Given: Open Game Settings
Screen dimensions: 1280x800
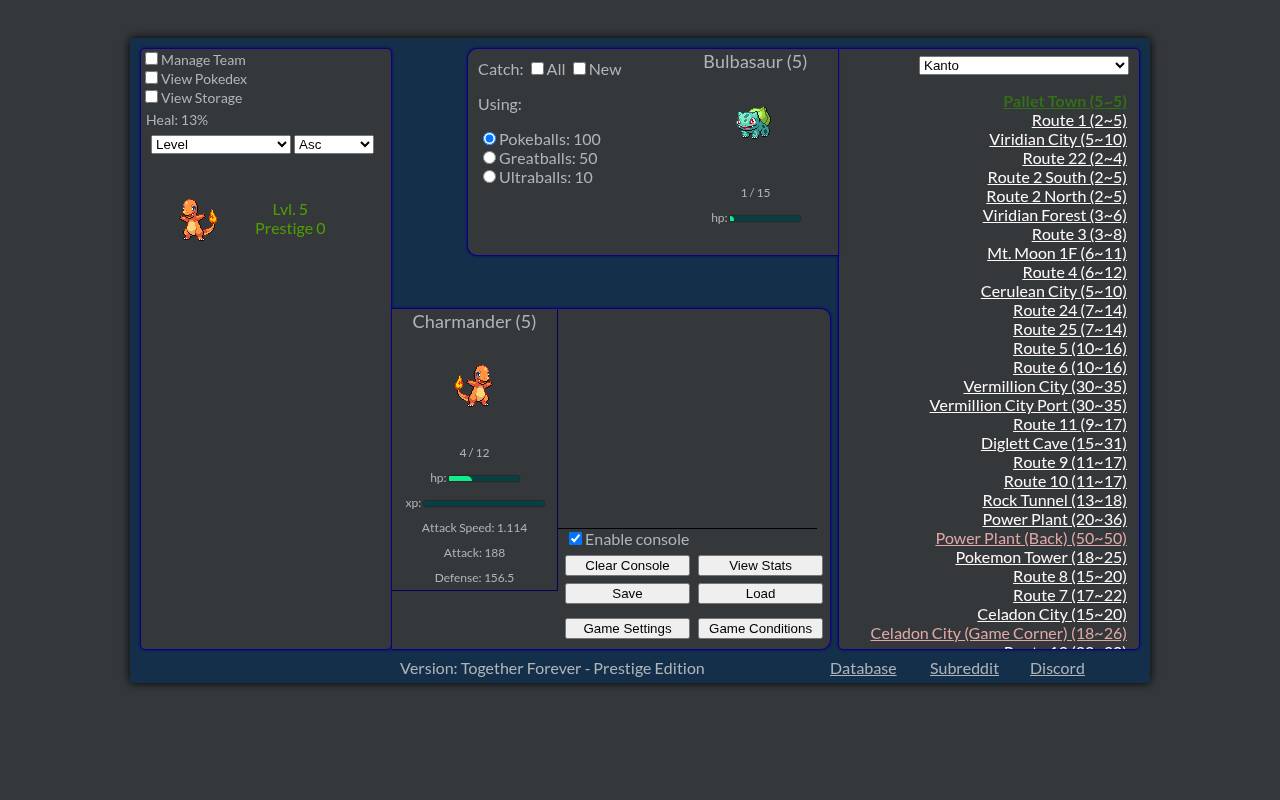Looking at the screenshot, I should 627,628.
